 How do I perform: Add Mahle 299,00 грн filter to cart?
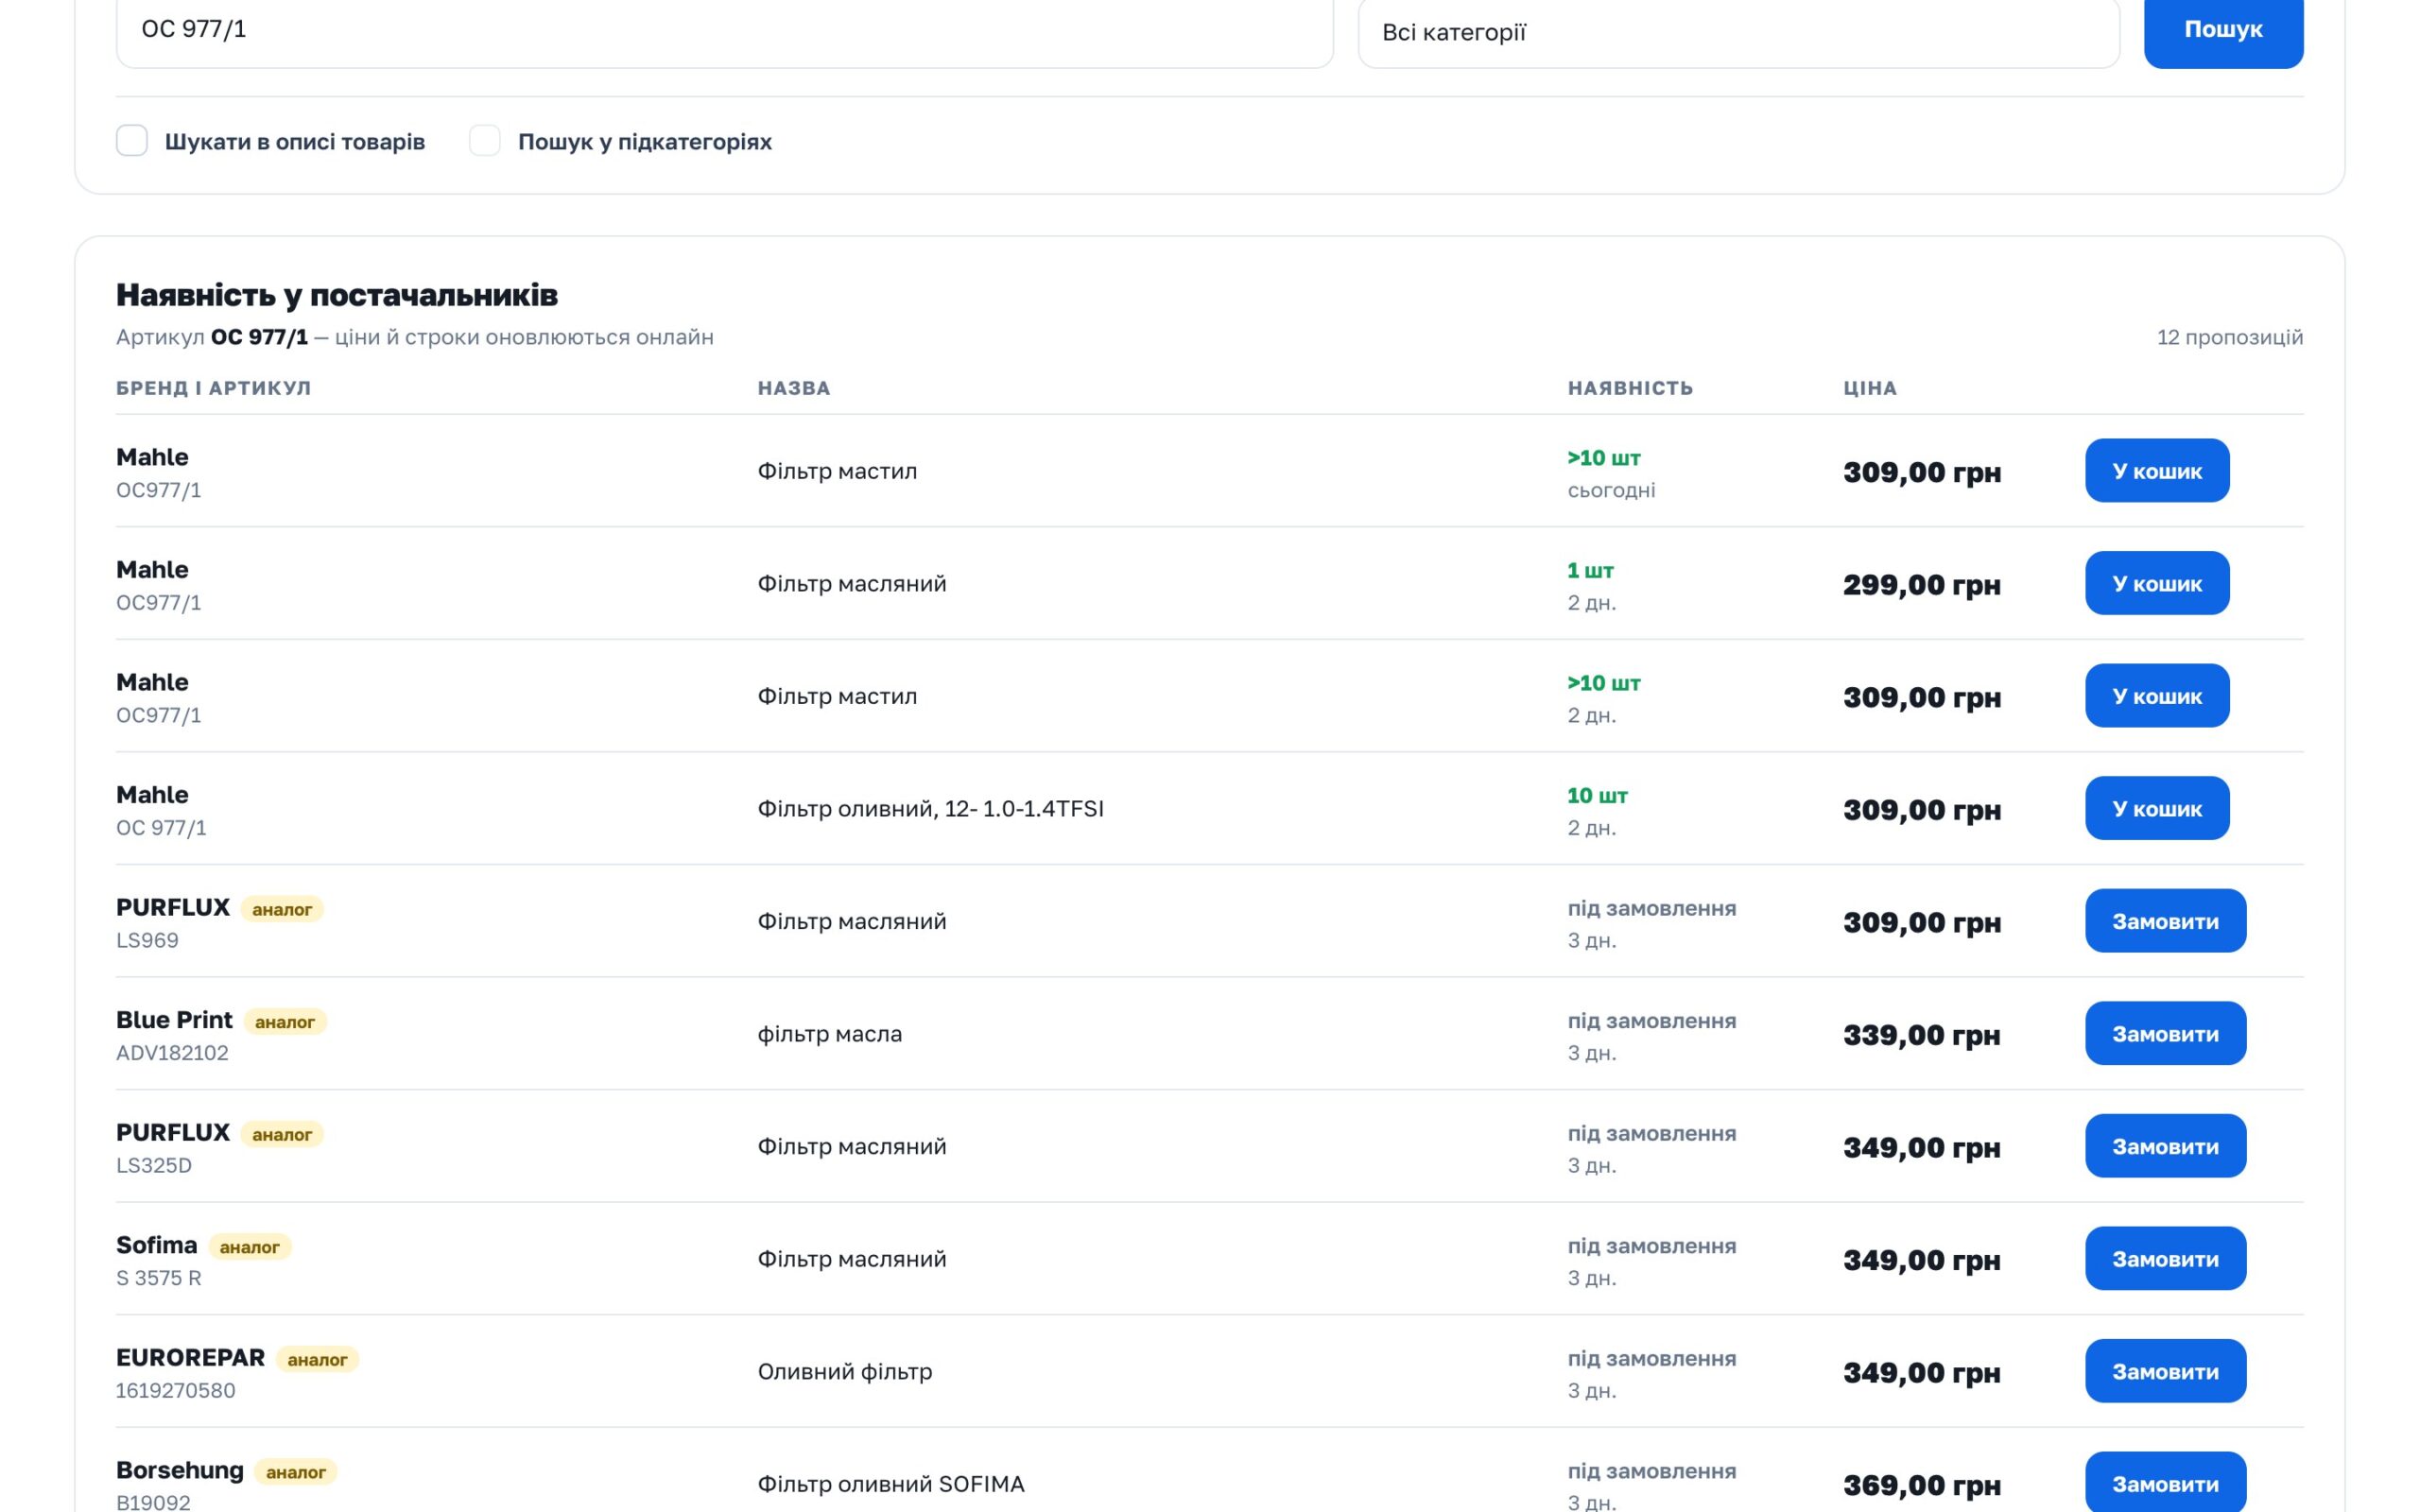(x=2157, y=584)
